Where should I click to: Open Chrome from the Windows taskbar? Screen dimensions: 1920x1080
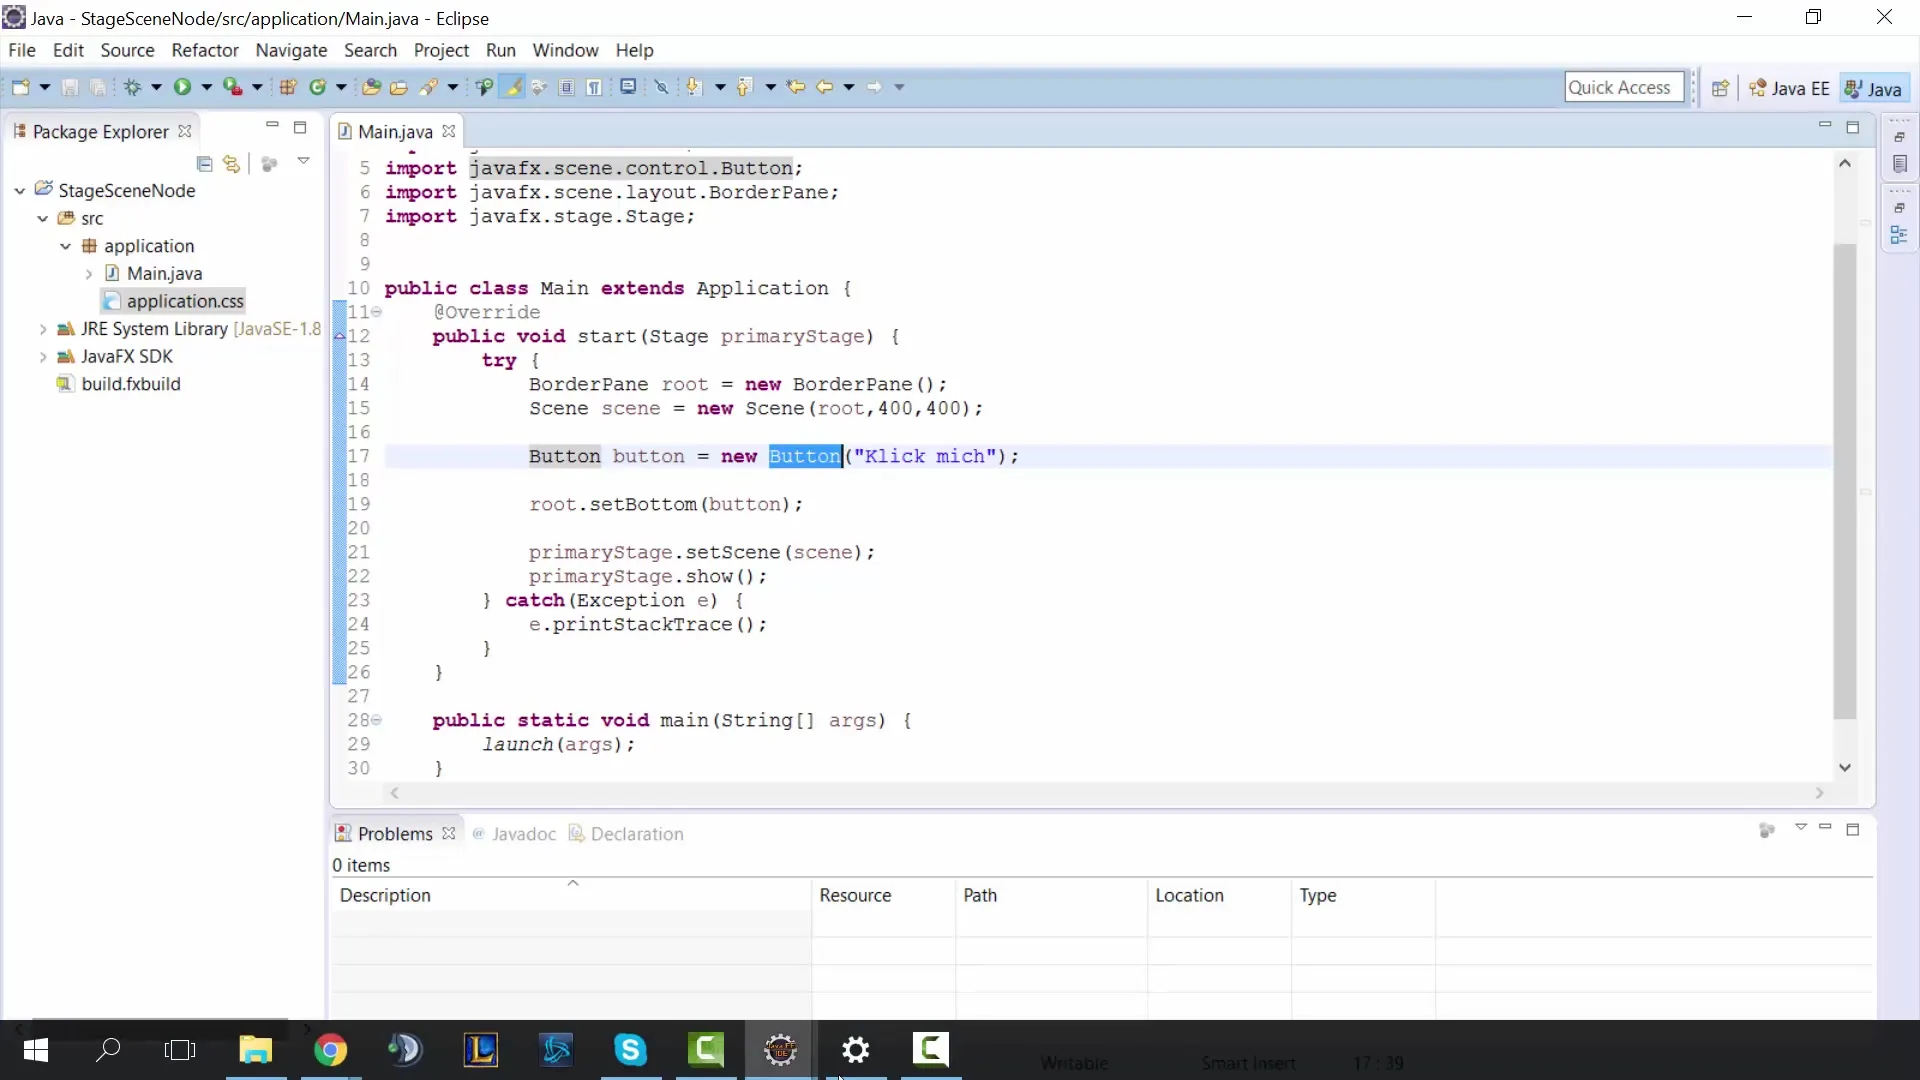click(330, 1049)
